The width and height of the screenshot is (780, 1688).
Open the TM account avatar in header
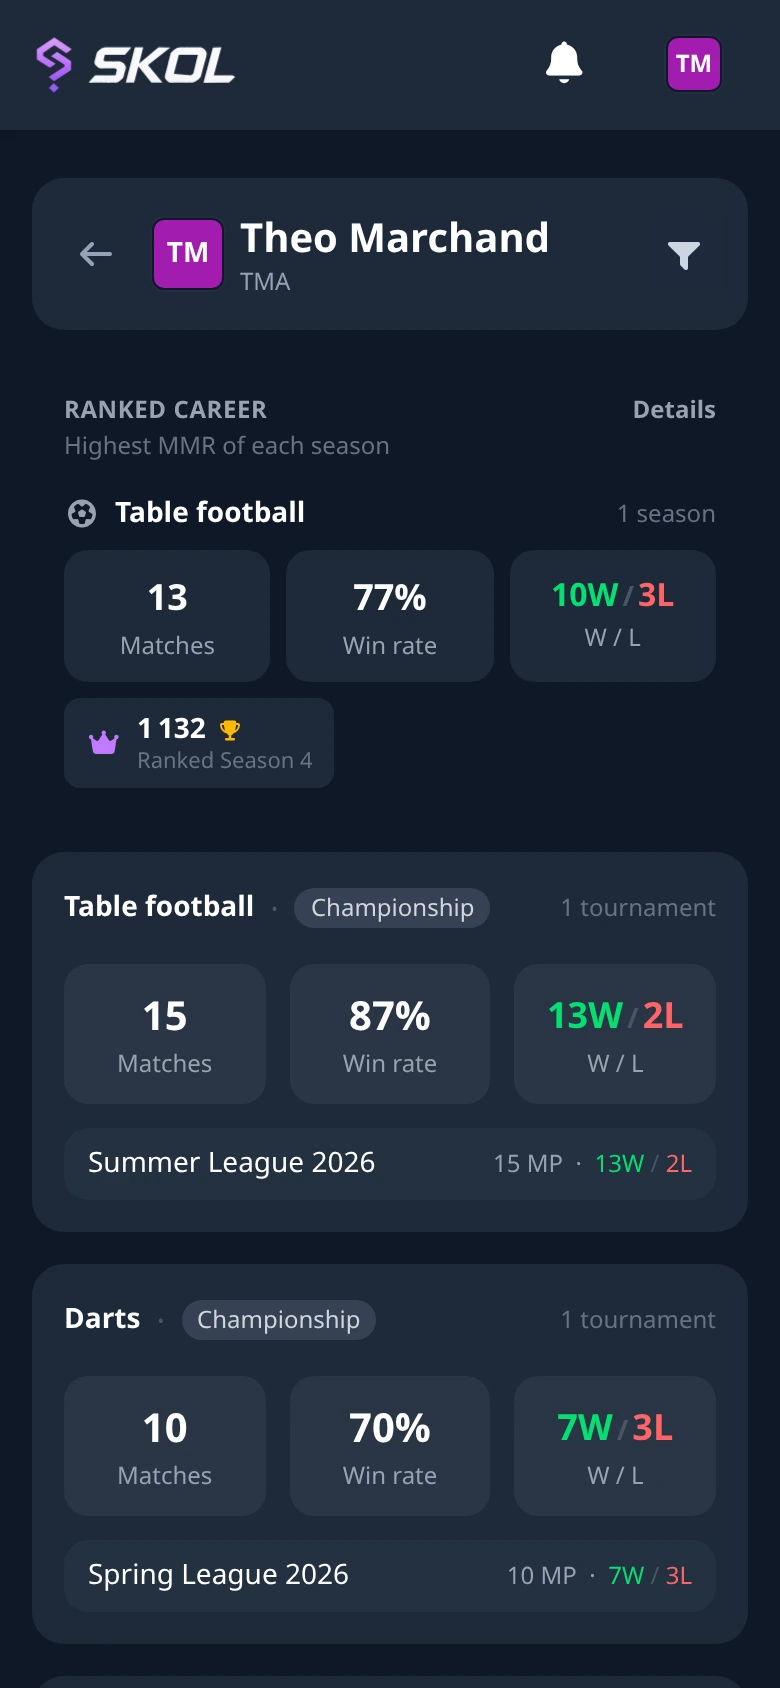point(694,64)
